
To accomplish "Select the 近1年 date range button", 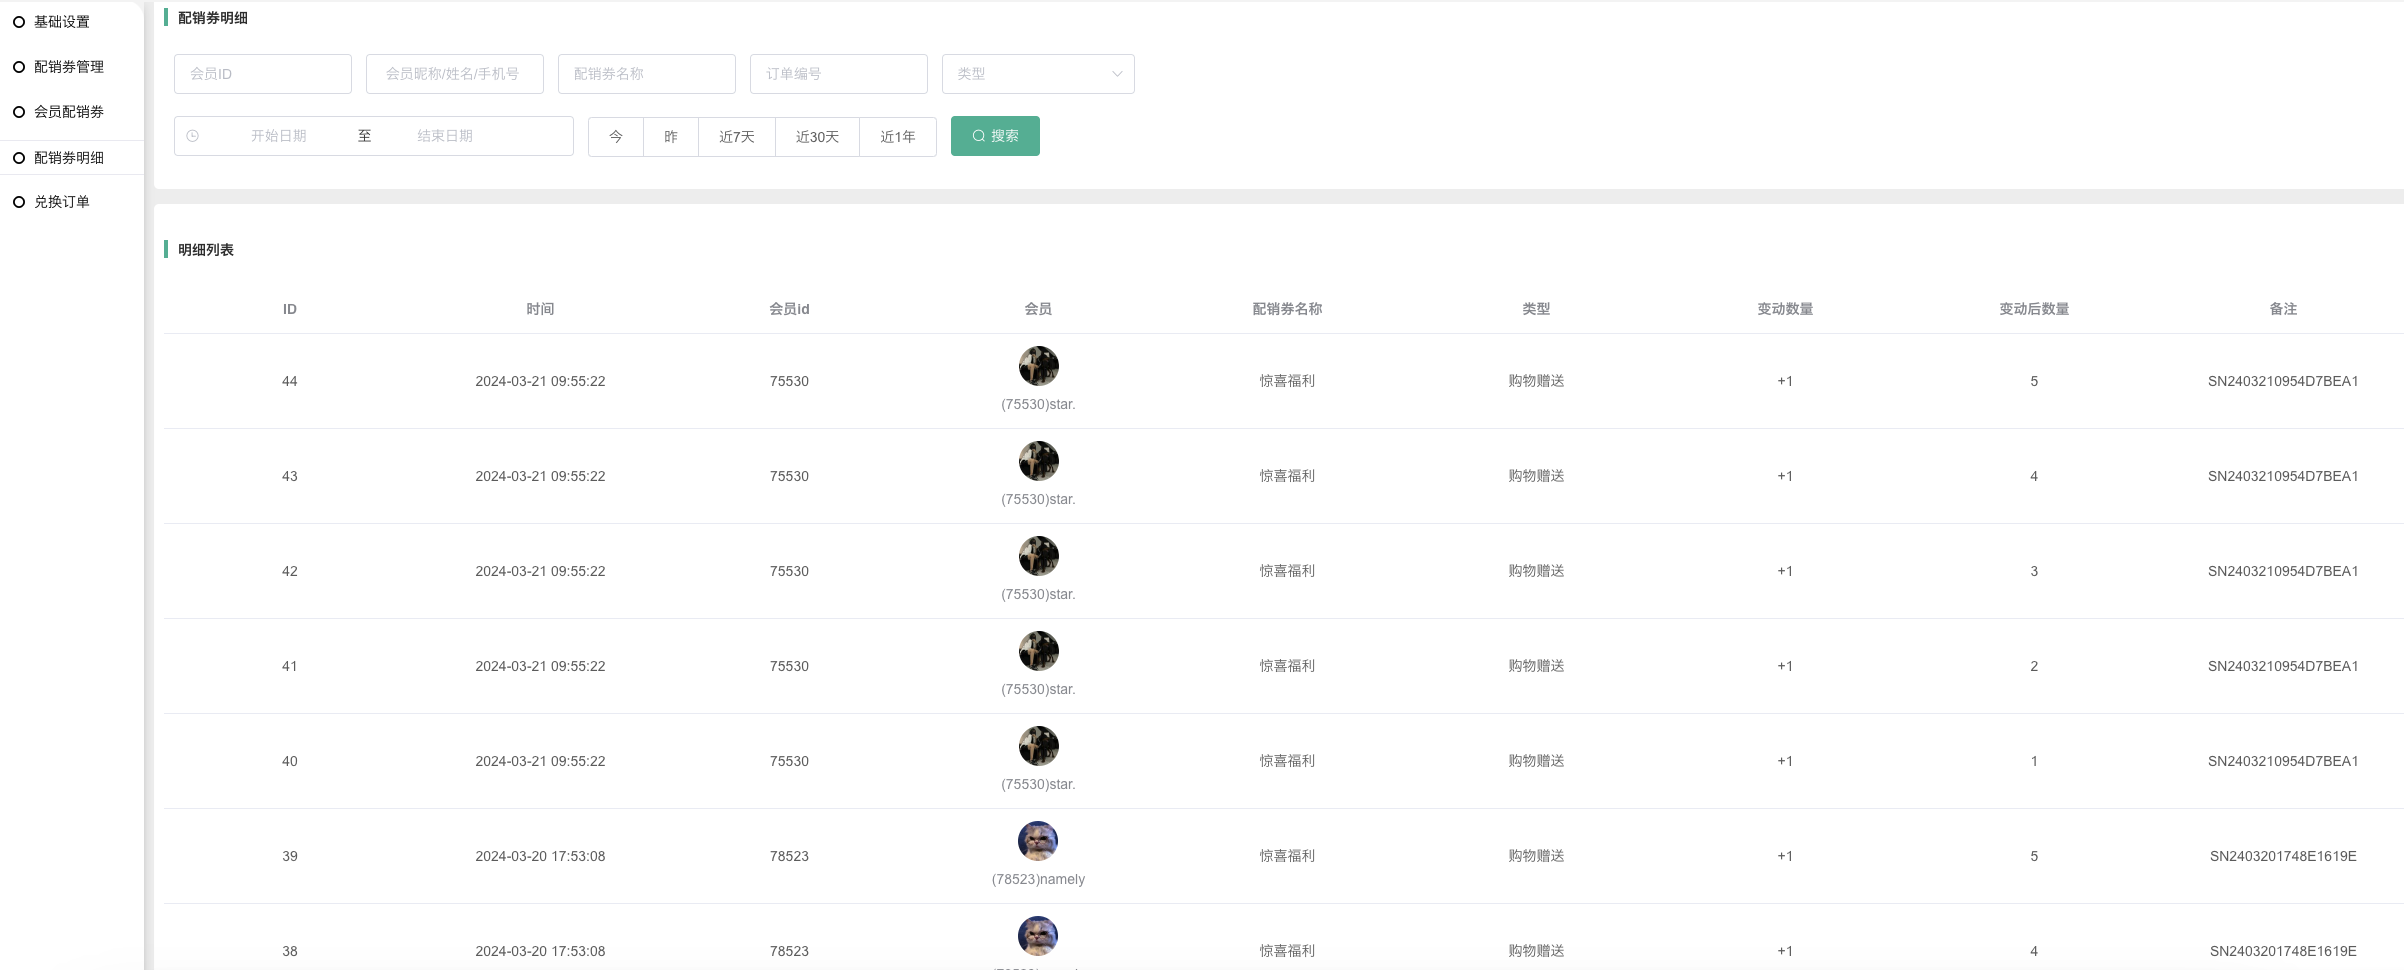I will click(x=898, y=137).
